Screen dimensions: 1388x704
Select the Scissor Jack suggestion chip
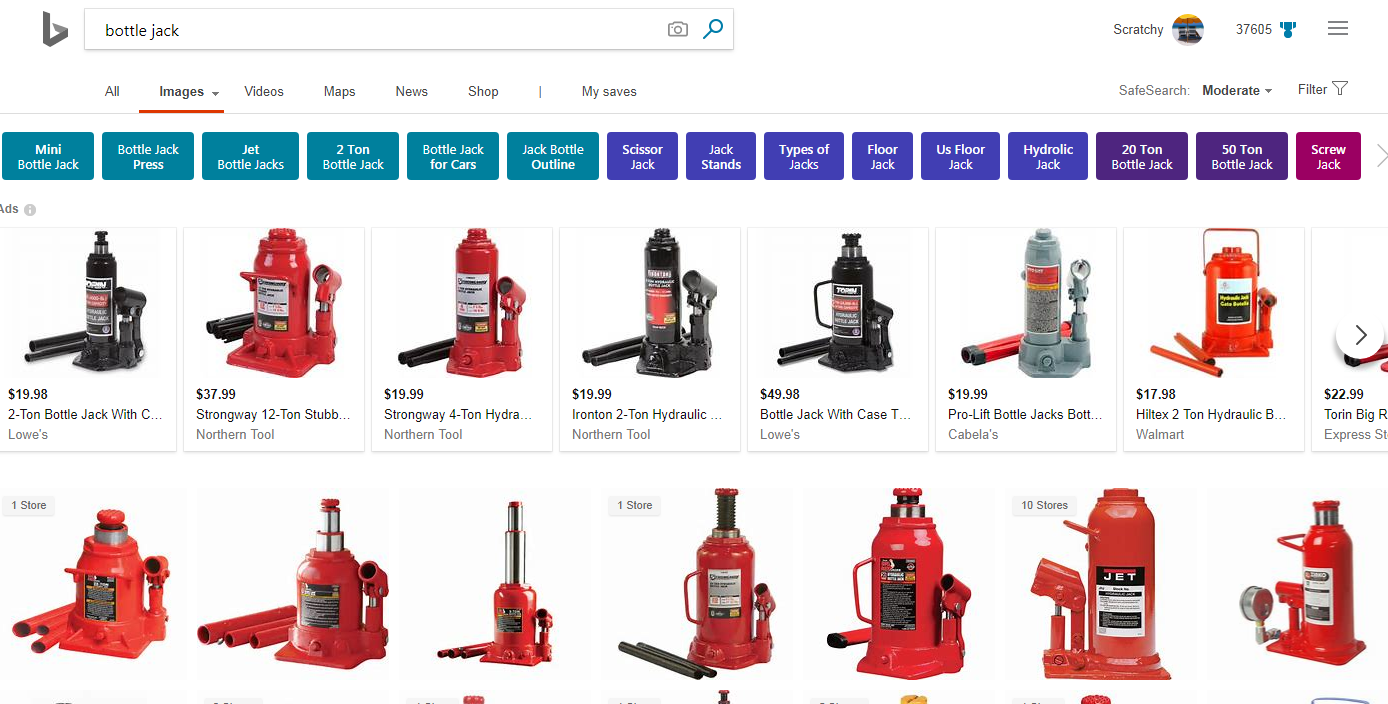tap(642, 157)
